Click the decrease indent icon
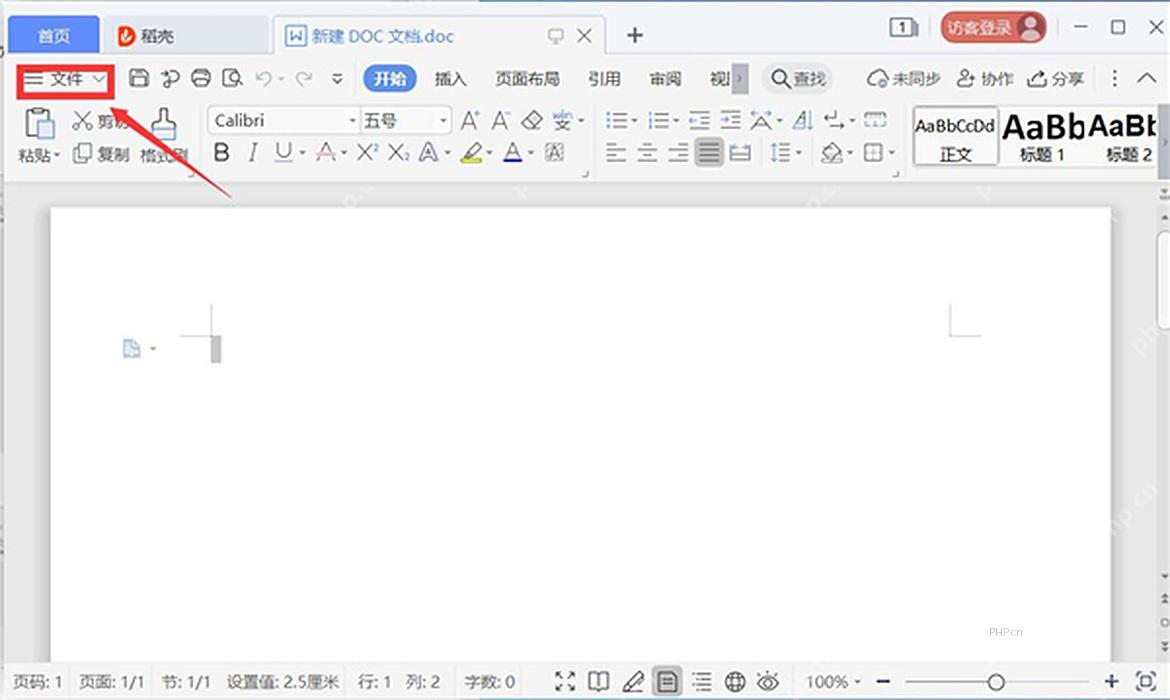Screen dimensions: 1170x700 pos(699,120)
